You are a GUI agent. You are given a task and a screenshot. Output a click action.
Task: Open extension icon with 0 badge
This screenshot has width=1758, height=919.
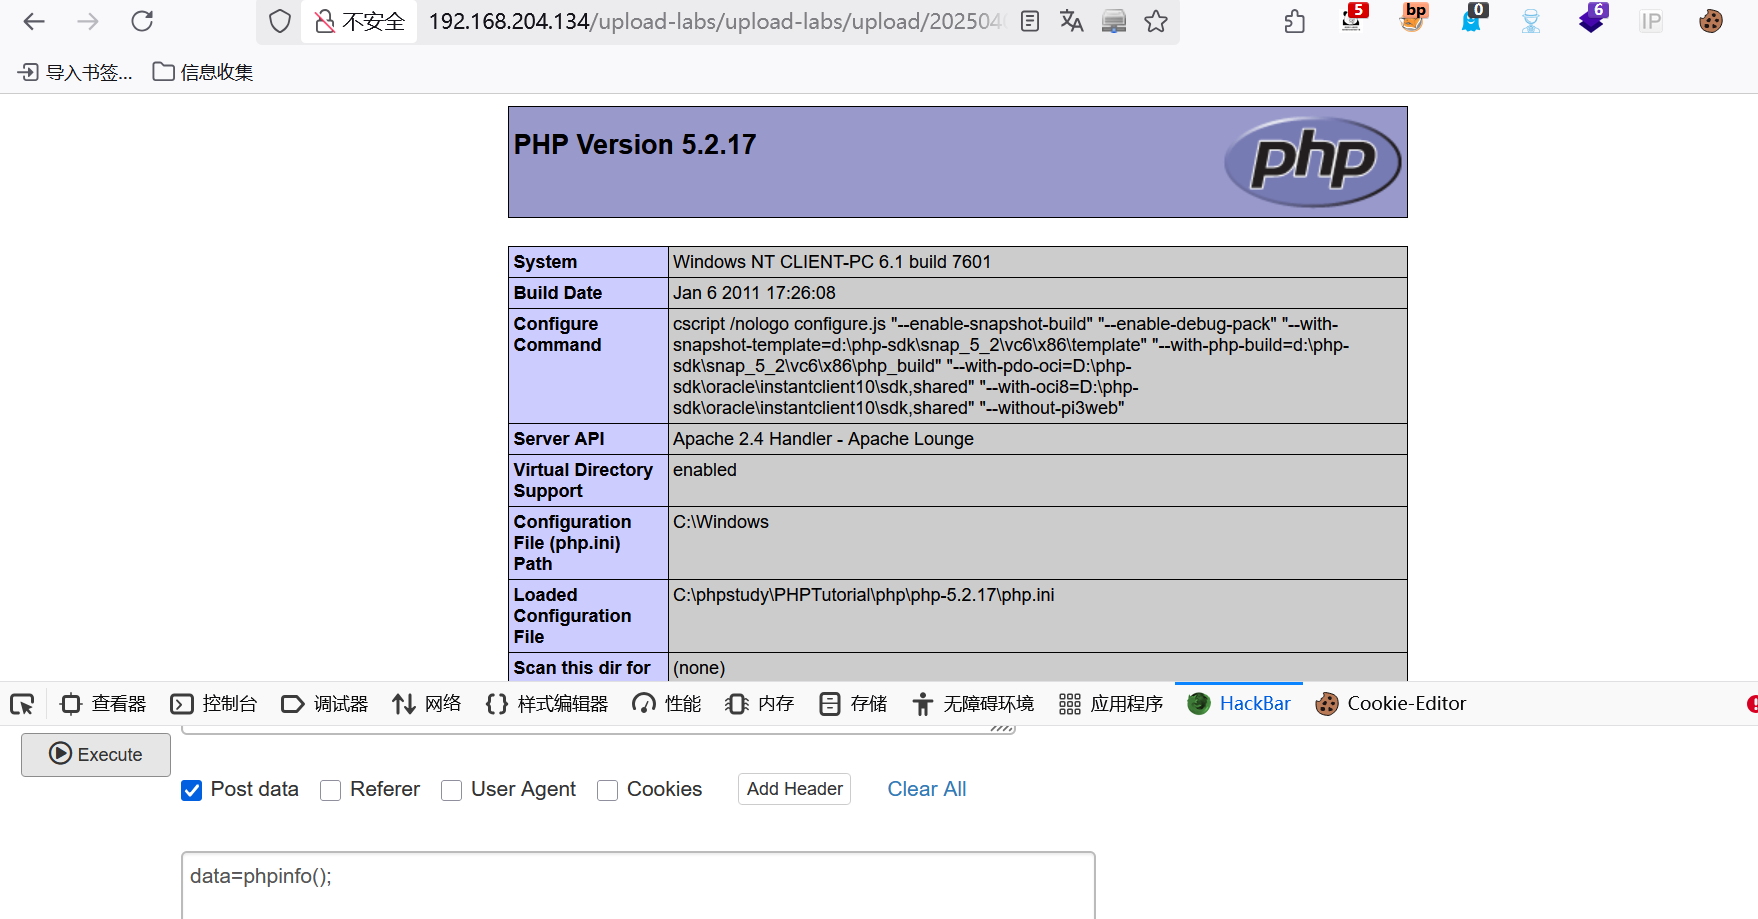click(1473, 19)
